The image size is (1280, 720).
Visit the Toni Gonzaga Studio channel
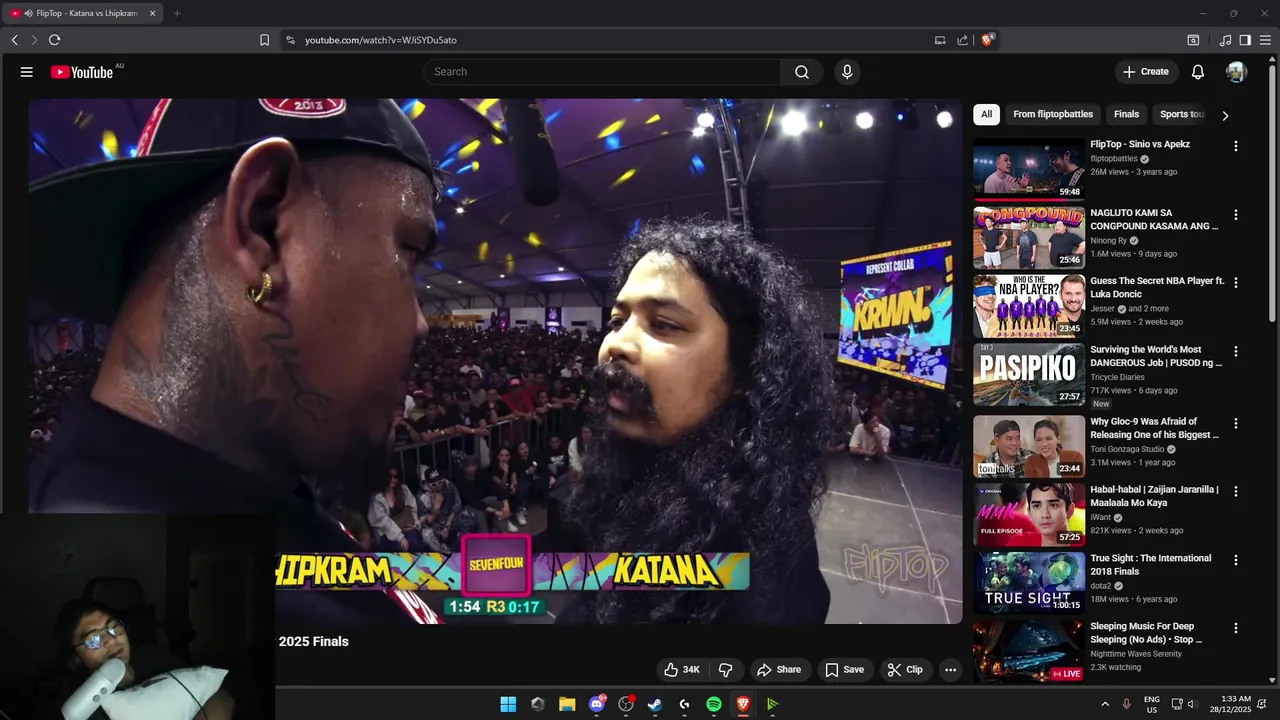pos(1127,449)
